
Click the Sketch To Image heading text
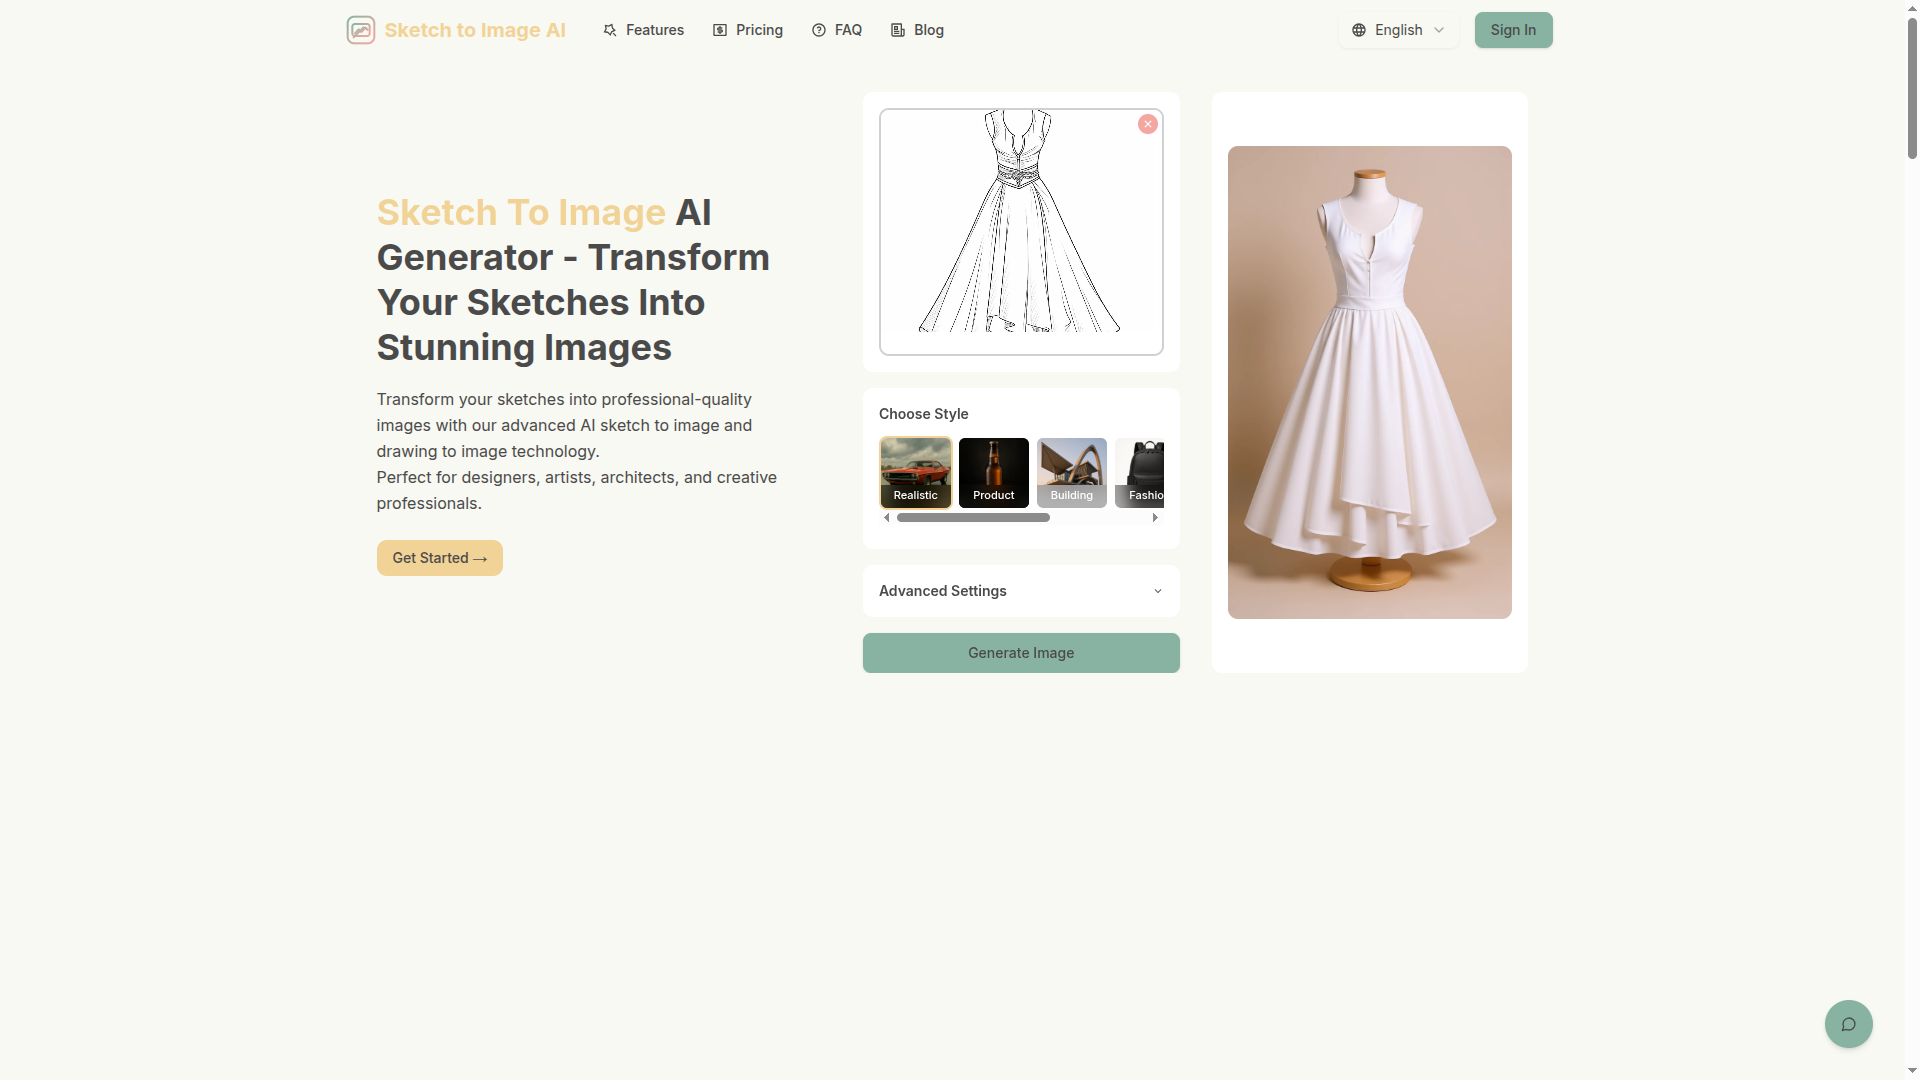point(521,212)
